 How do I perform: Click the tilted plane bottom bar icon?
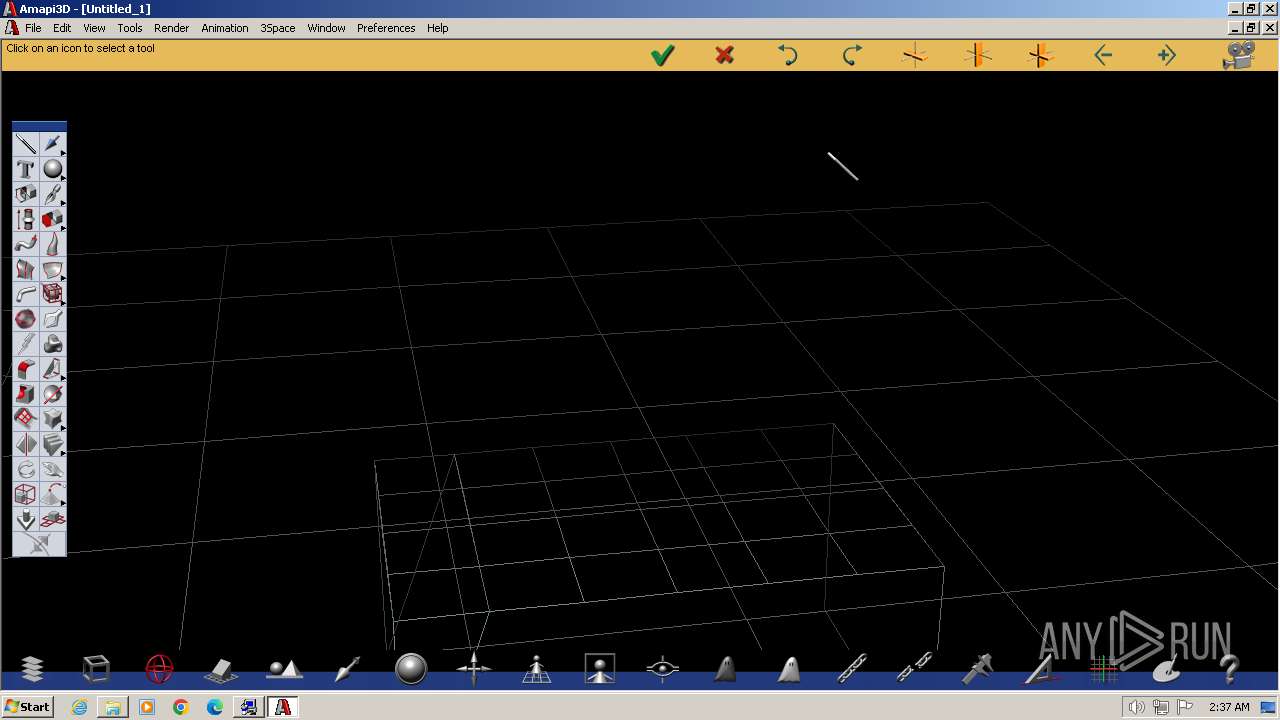click(x=221, y=669)
